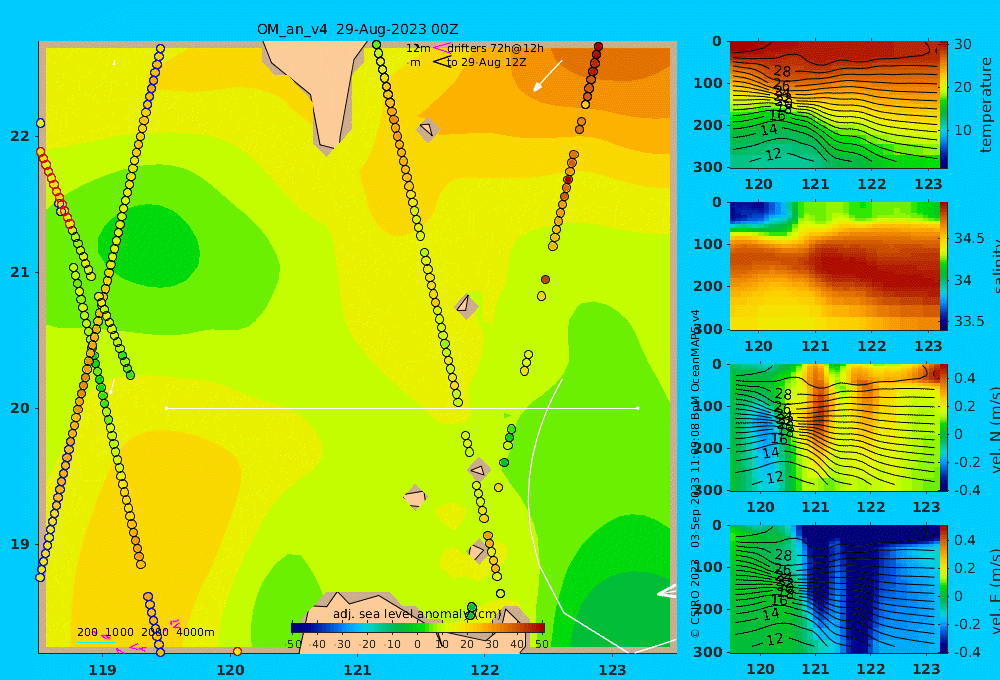Click the sea level anomaly colorbar on the map
Image resolution: width=1000 pixels, height=680 pixels.
[x=418, y=628]
